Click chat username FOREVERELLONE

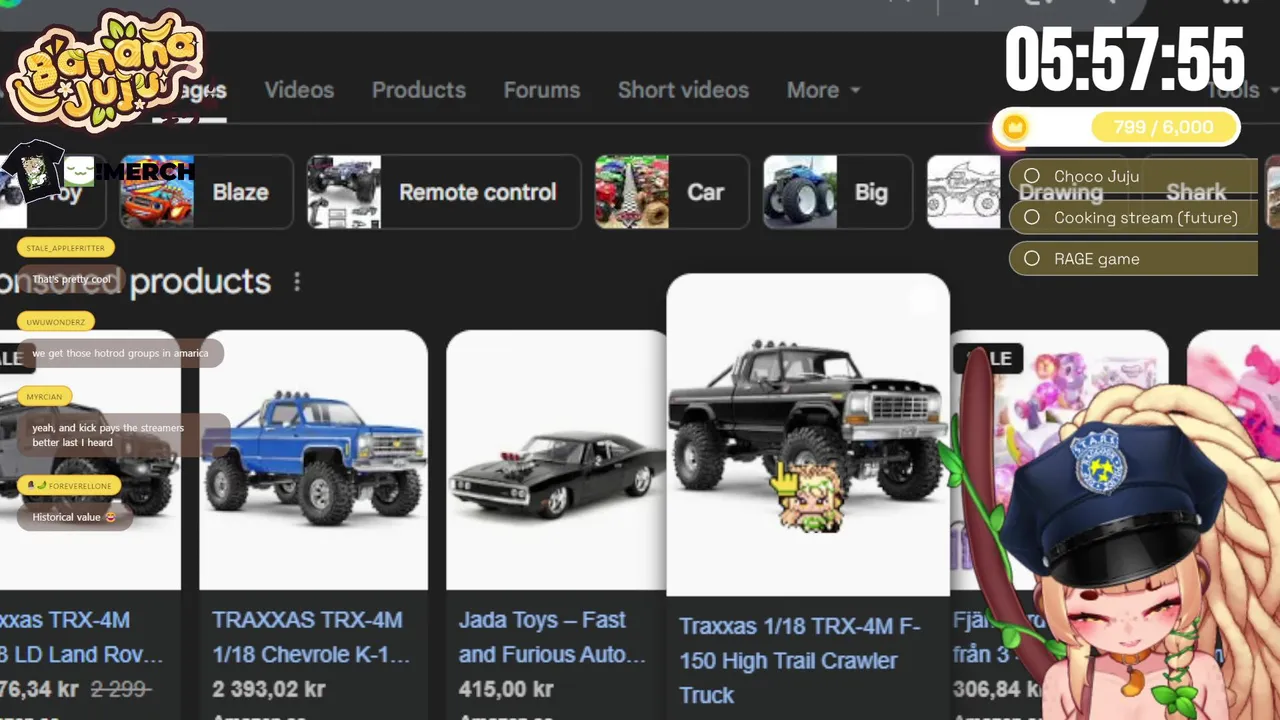(70, 485)
